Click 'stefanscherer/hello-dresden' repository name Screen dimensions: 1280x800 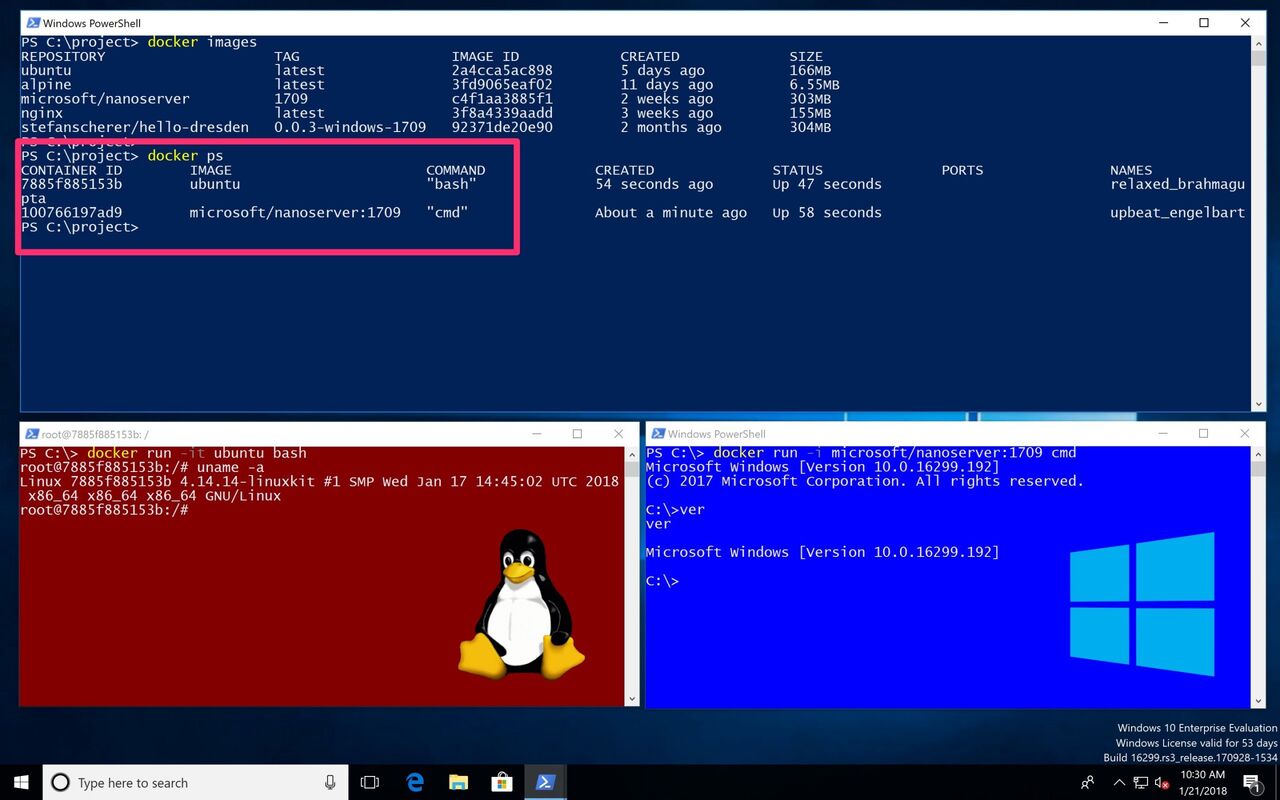click(135, 127)
